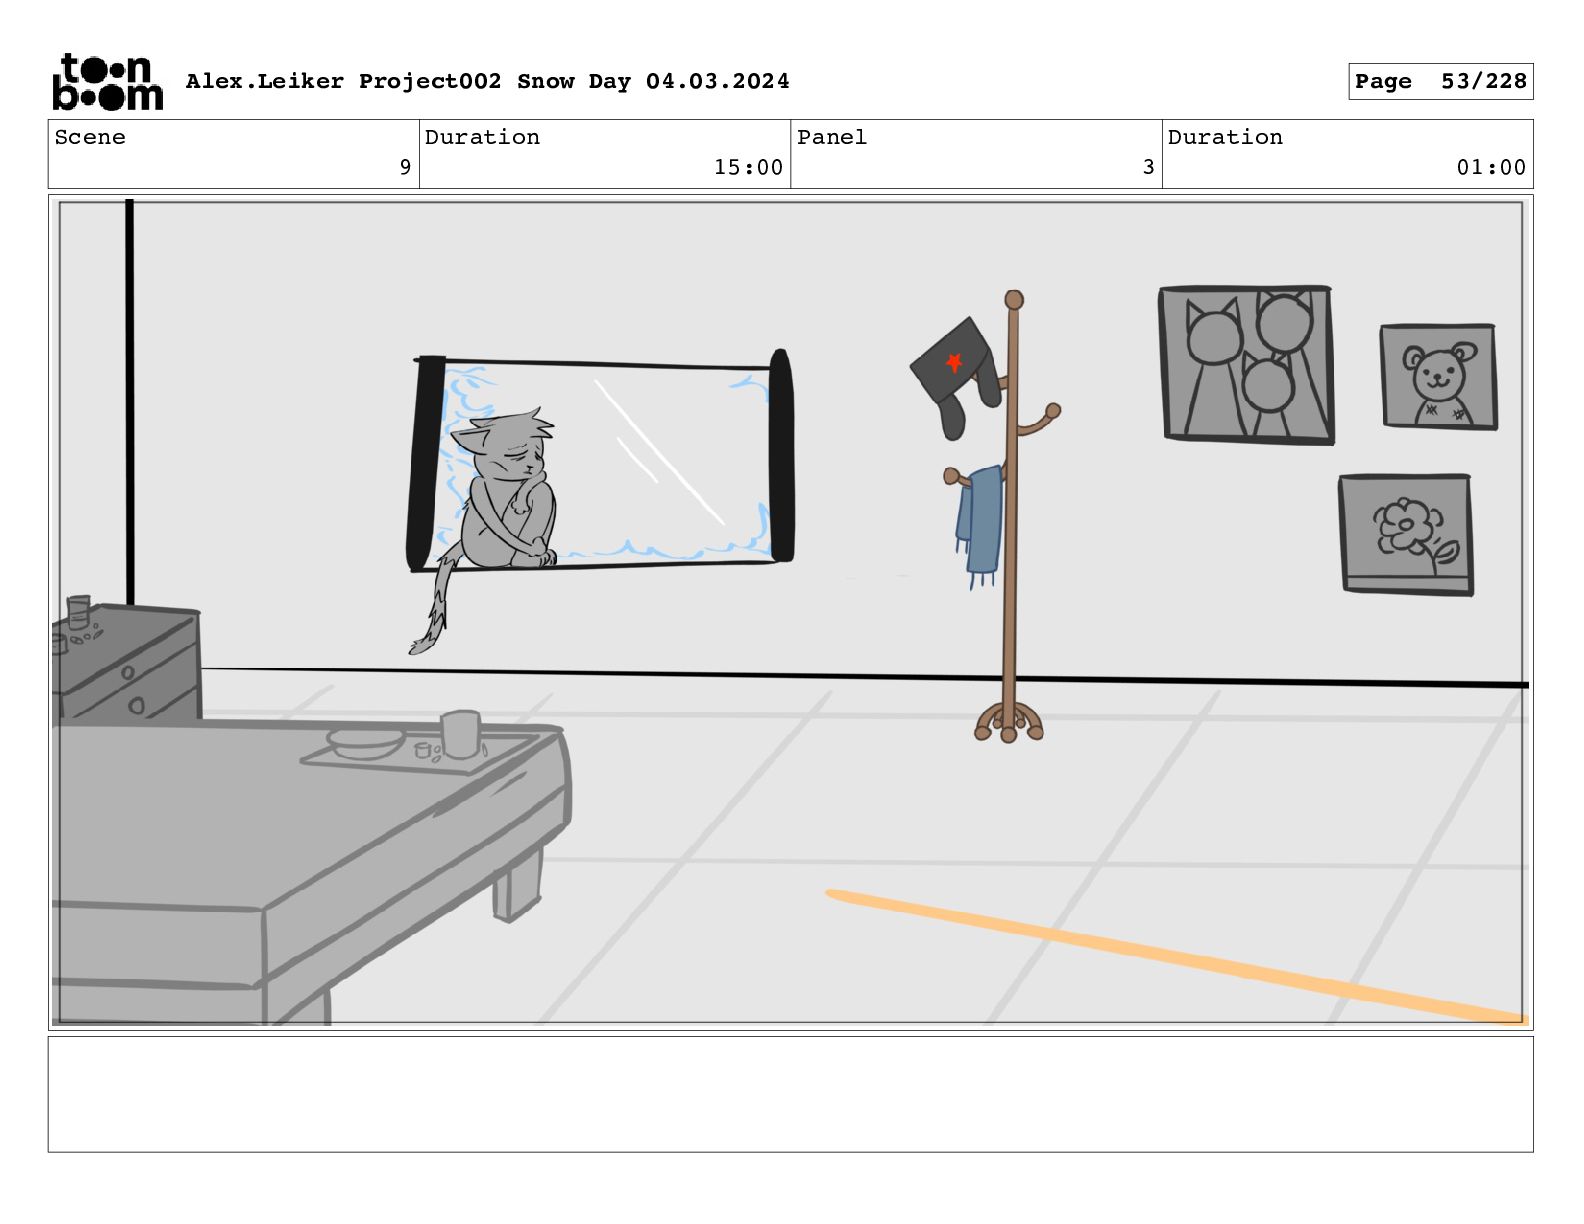The image size is (1584, 1224).
Task: Click the cup on the tray
Action: tap(461, 734)
